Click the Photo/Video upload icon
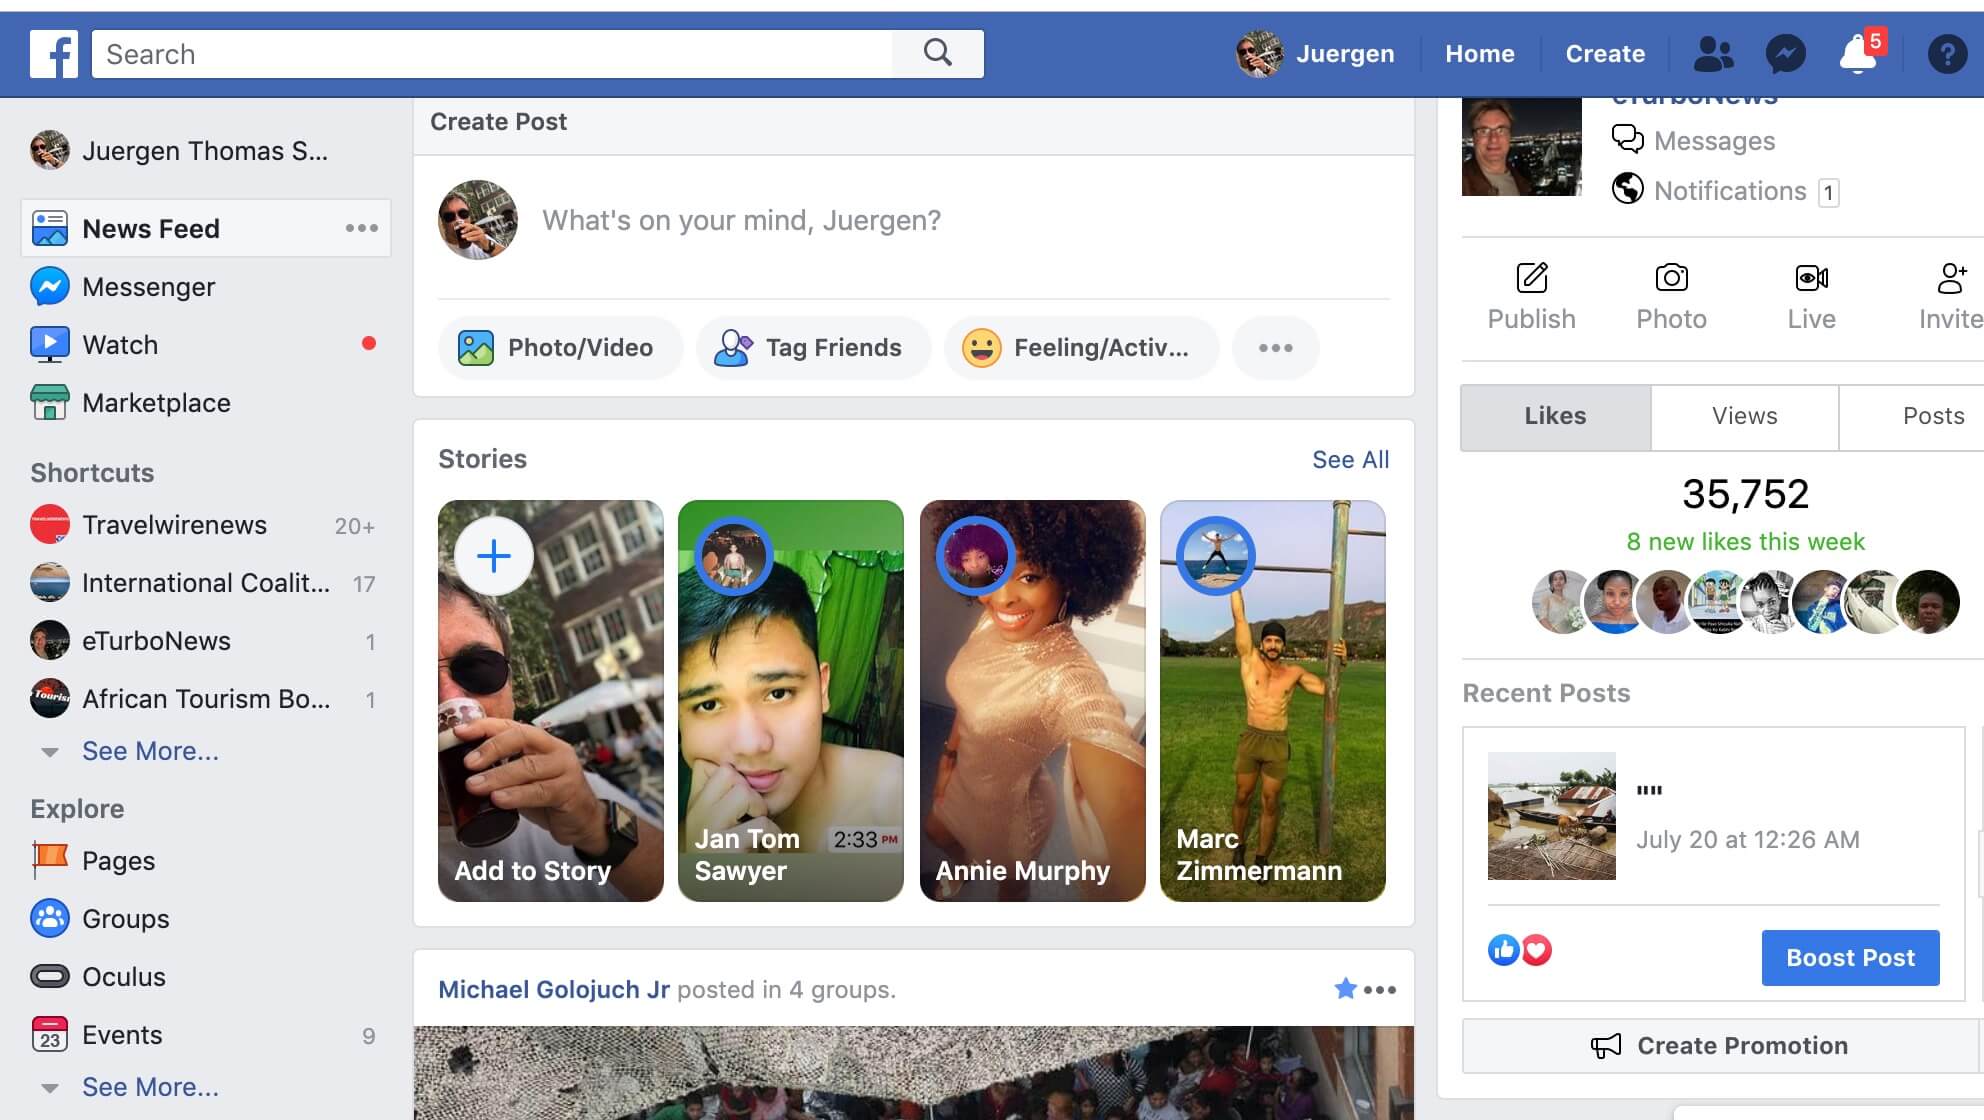 click(x=477, y=347)
